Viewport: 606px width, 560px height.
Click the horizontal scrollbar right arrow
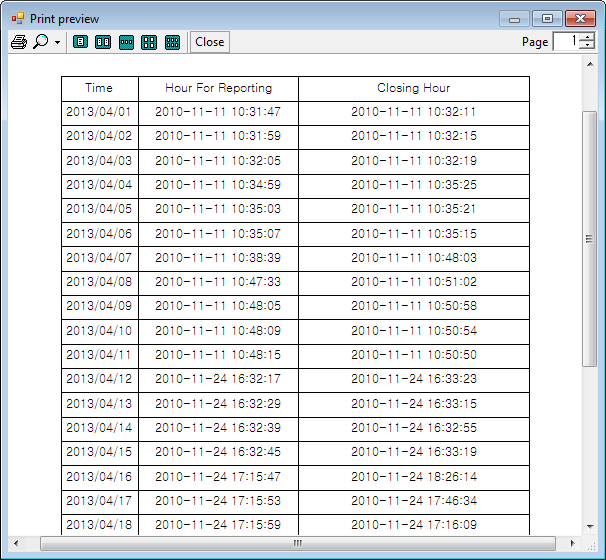[574, 543]
